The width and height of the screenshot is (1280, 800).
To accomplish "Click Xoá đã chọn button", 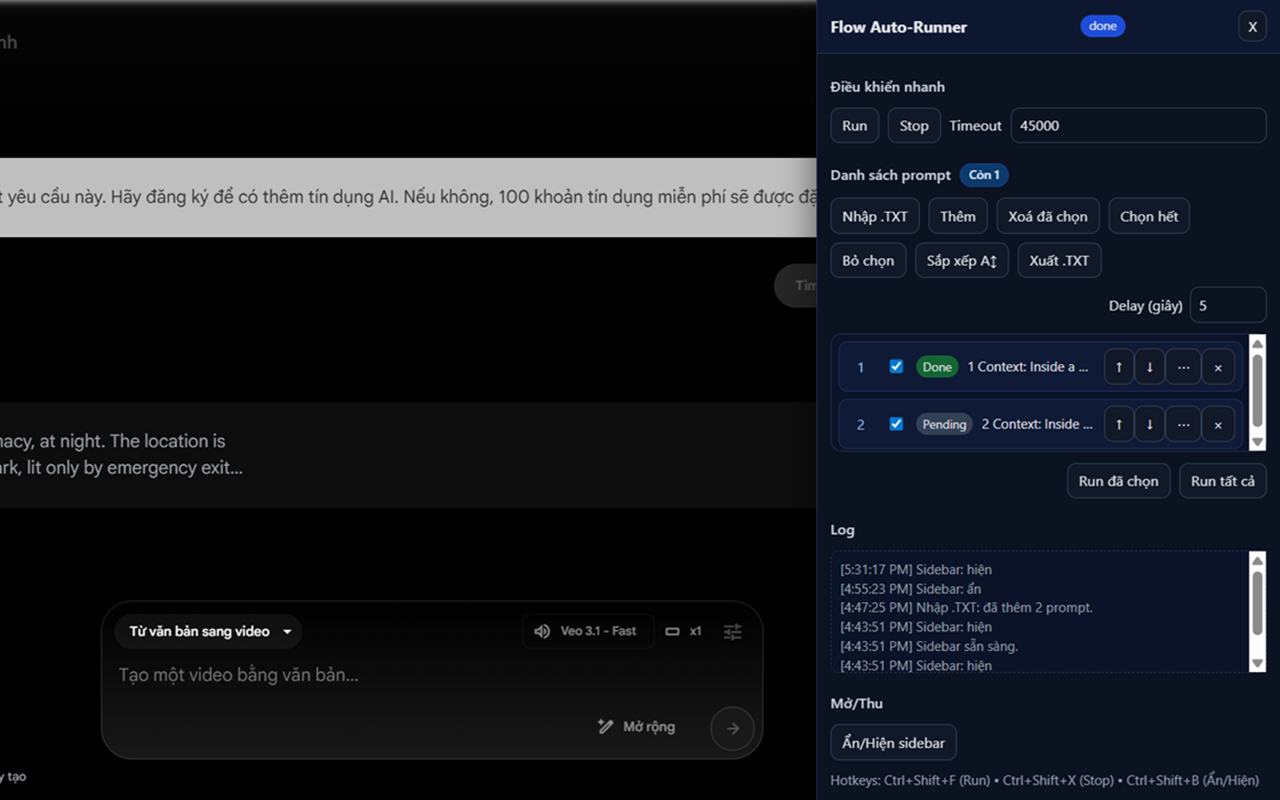I will click(1048, 216).
